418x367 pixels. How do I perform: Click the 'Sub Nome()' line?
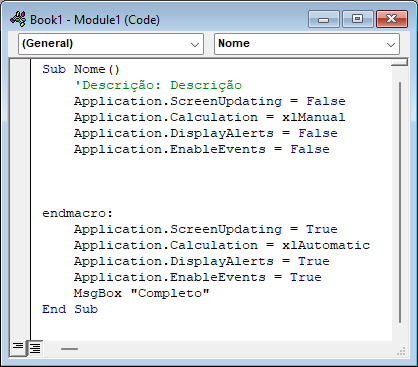pyautogui.click(x=81, y=69)
